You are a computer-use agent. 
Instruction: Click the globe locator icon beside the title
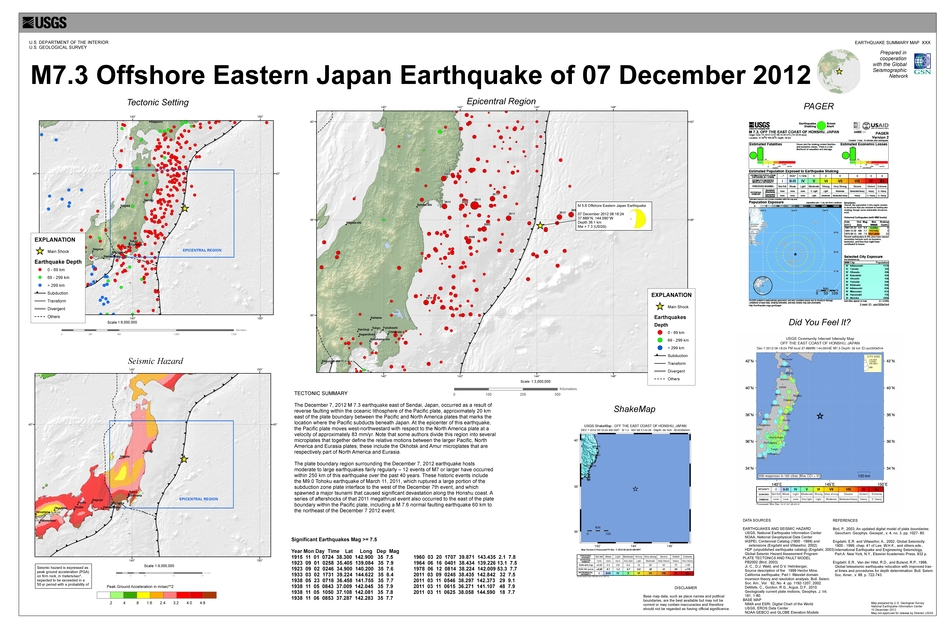pos(837,71)
